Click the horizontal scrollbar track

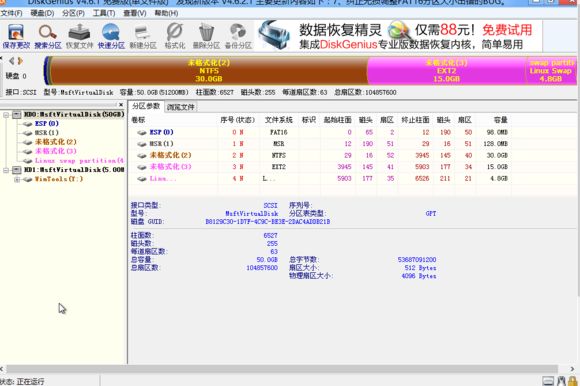pyautogui.click(x=282, y=369)
